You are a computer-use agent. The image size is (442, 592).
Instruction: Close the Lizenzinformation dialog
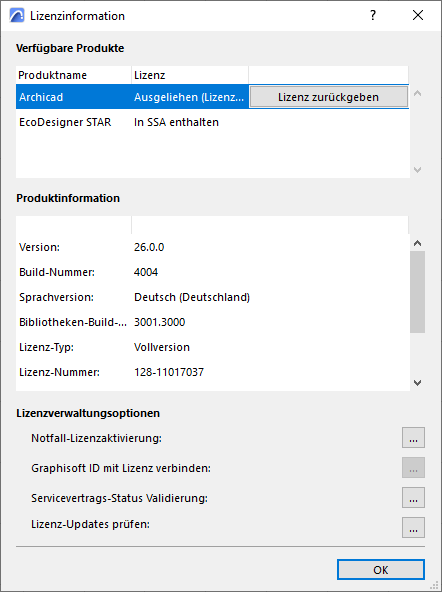418,15
